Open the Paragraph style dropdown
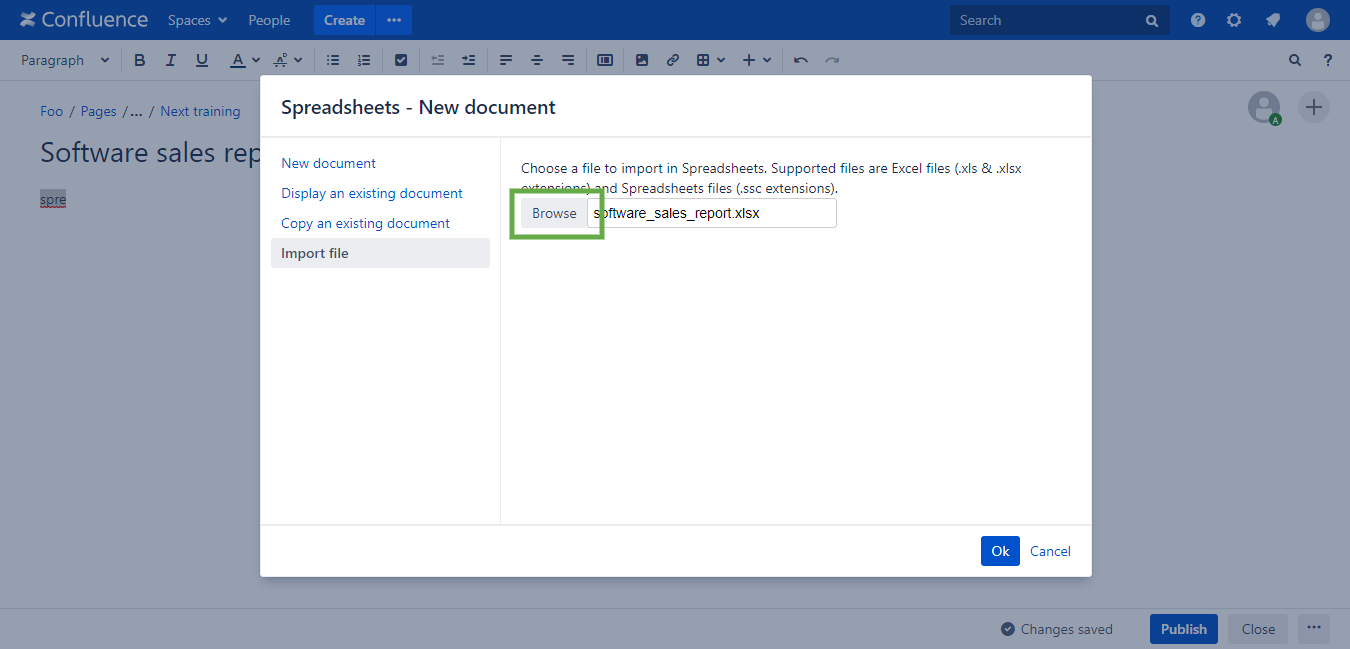Image resolution: width=1350 pixels, height=649 pixels. (65, 60)
